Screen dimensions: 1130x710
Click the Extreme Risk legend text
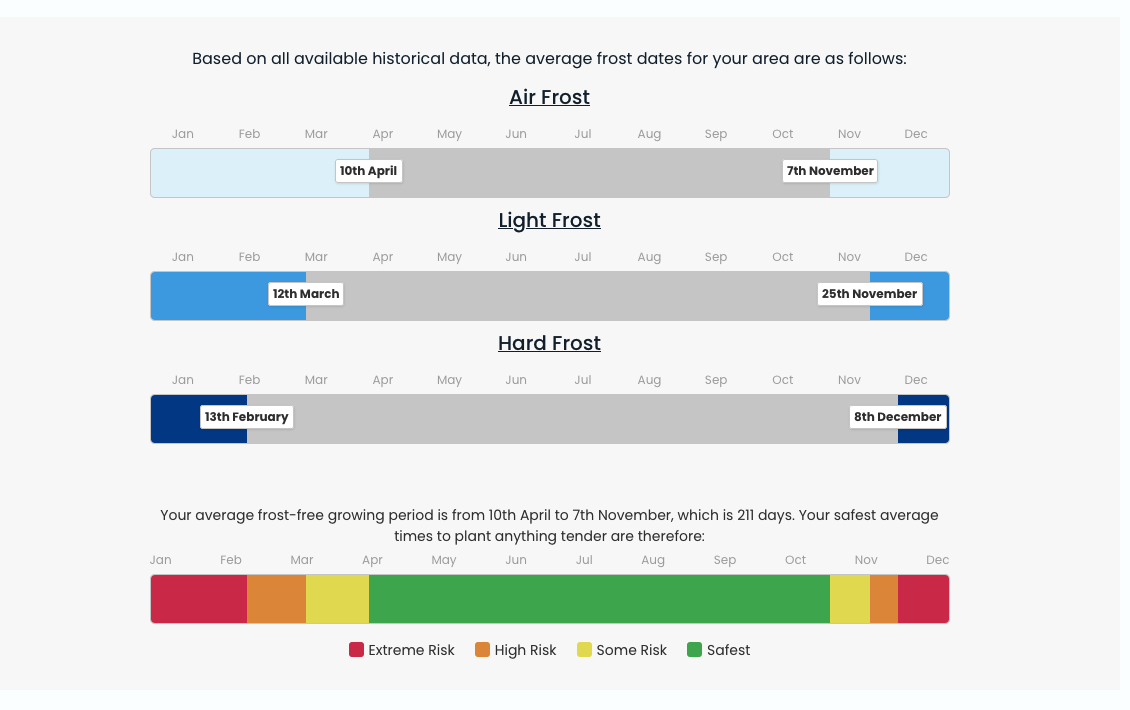pos(411,650)
